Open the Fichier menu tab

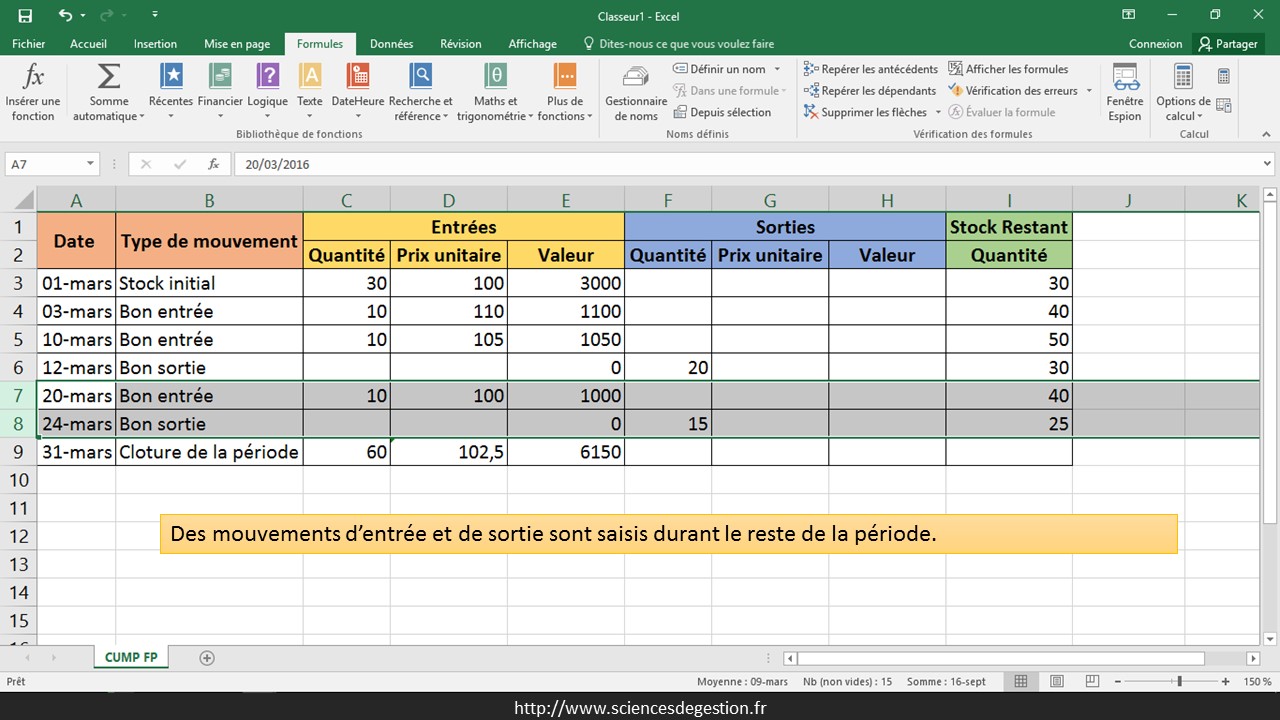coord(29,44)
